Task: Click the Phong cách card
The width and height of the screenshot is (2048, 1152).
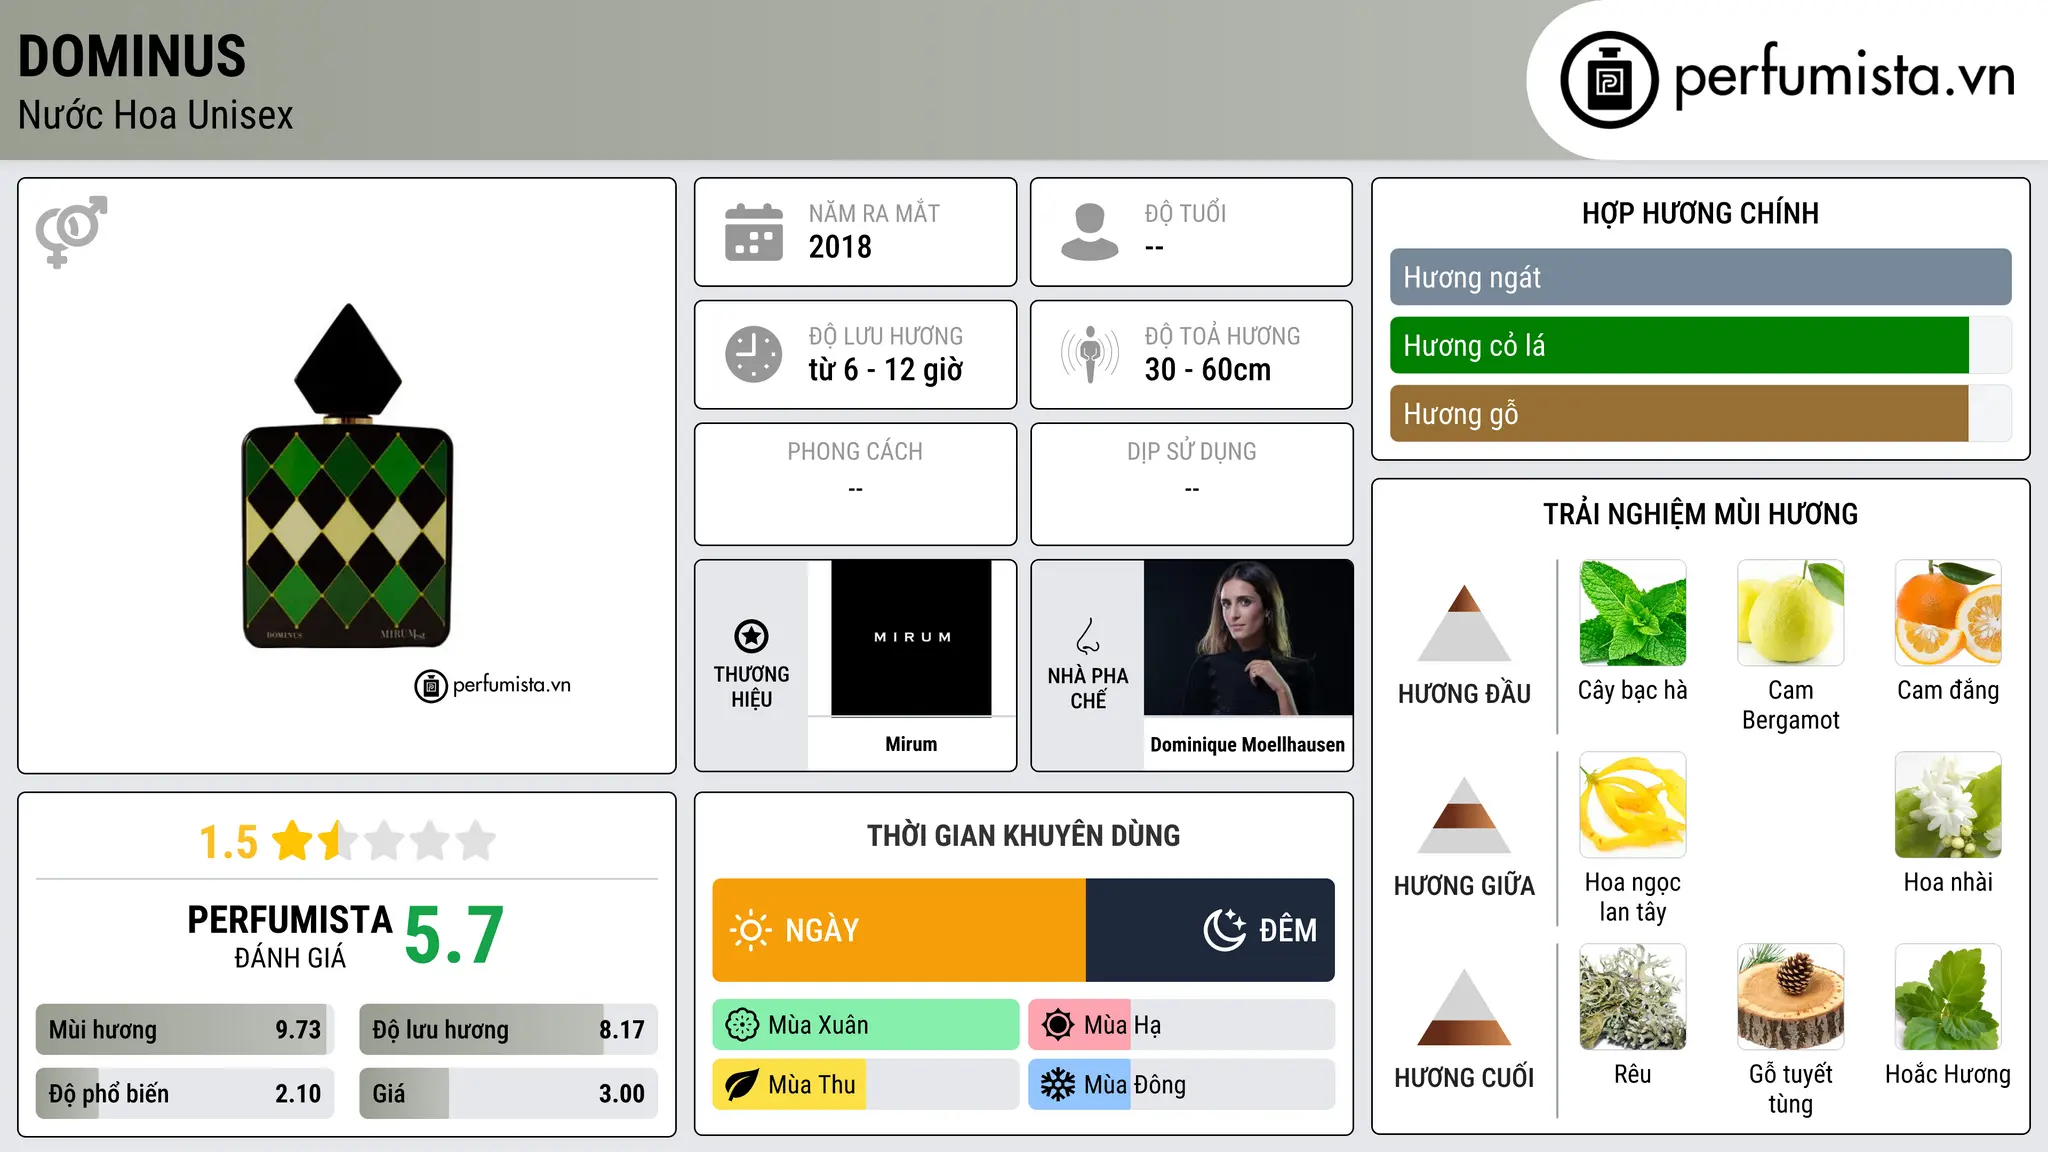Action: pos(856,484)
